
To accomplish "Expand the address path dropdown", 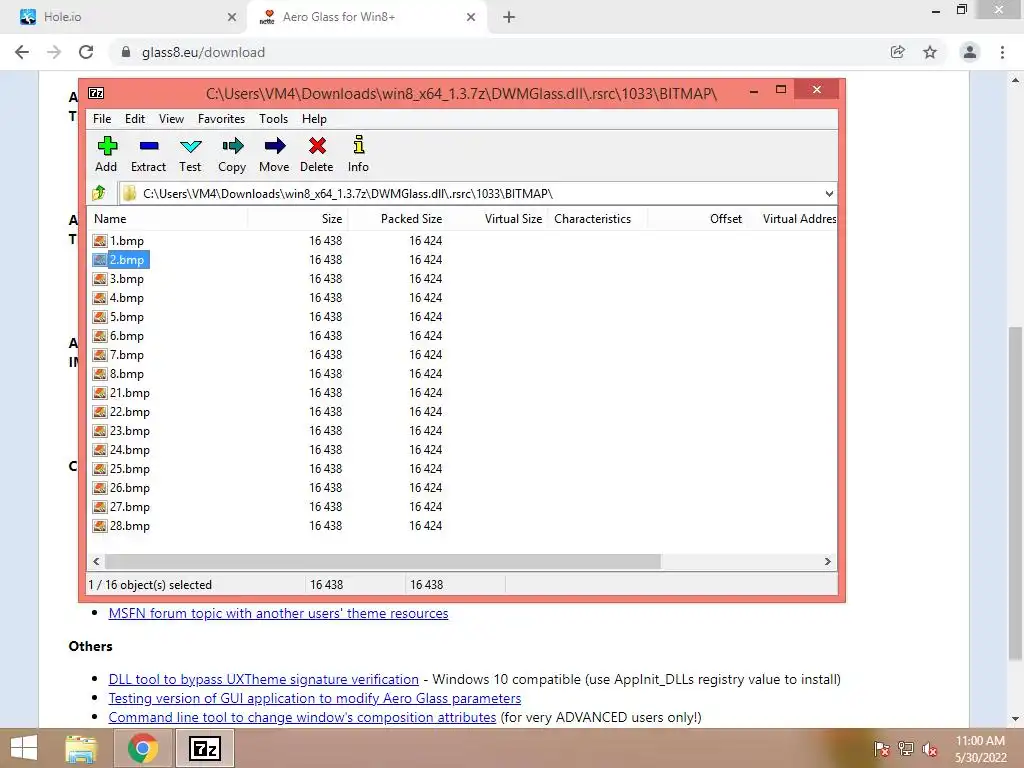I will click(829, 193).
